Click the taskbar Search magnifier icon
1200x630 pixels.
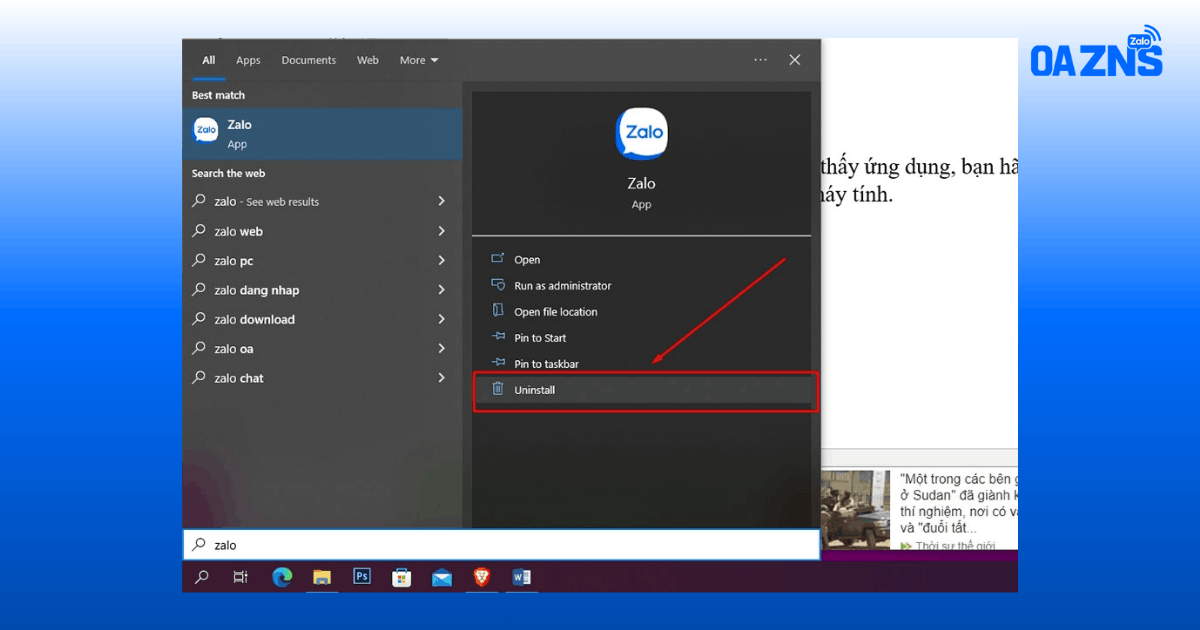[x=202, y=577]
